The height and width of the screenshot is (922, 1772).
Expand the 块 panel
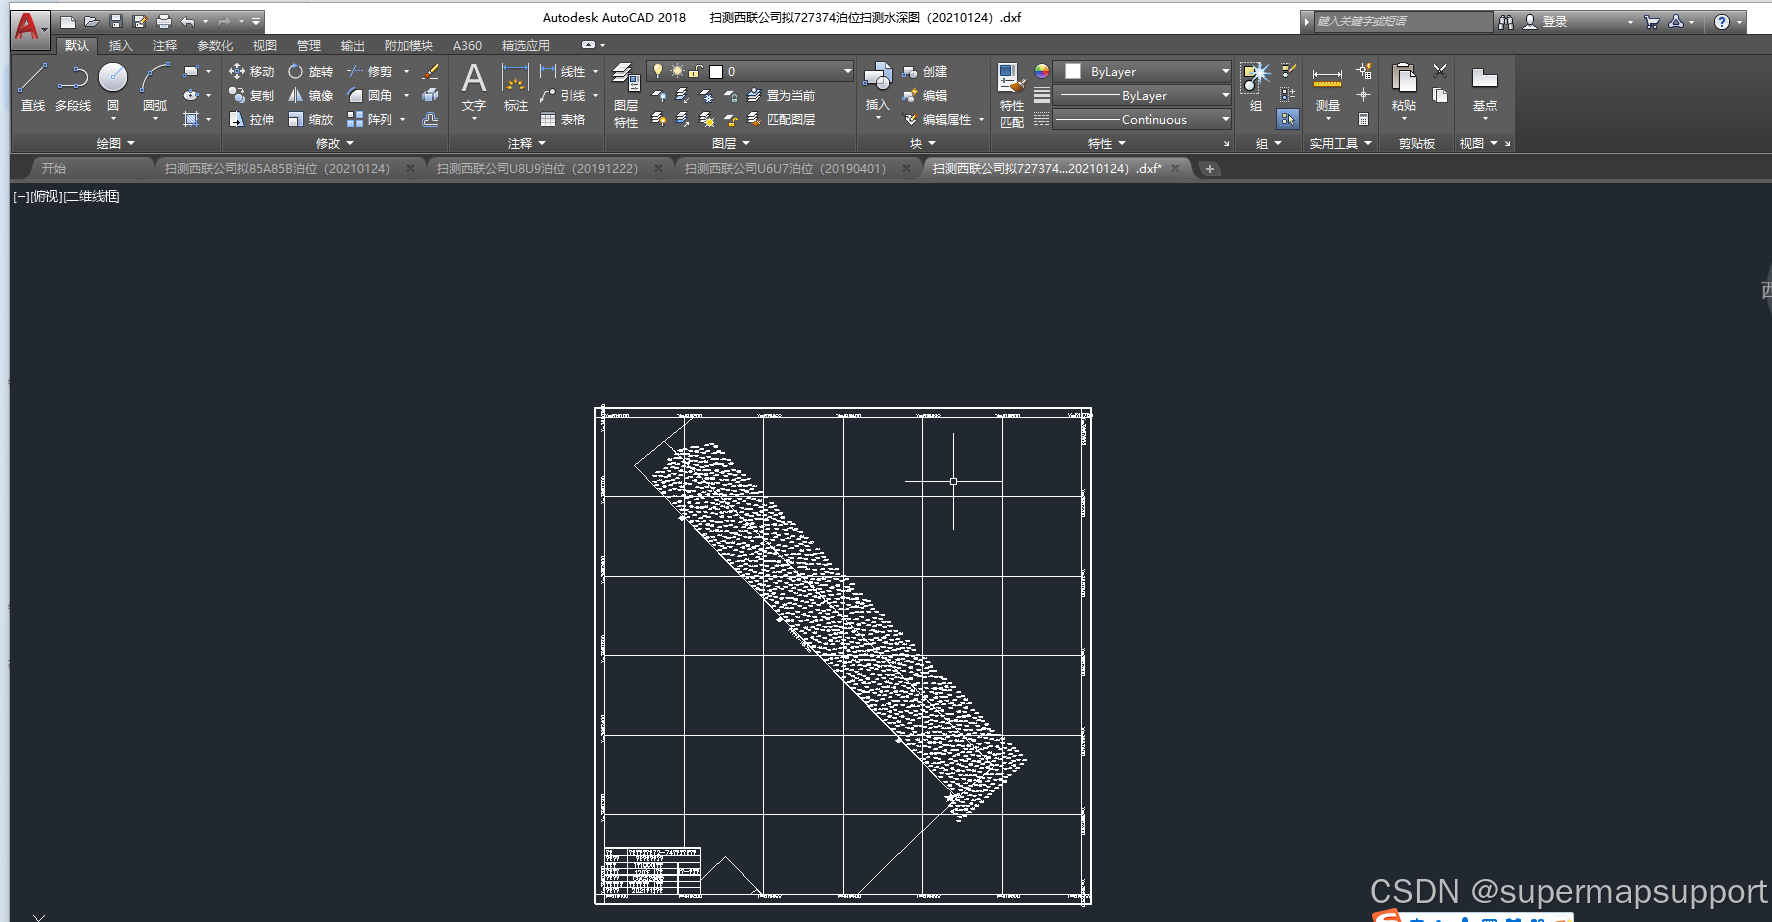point(922,143)
